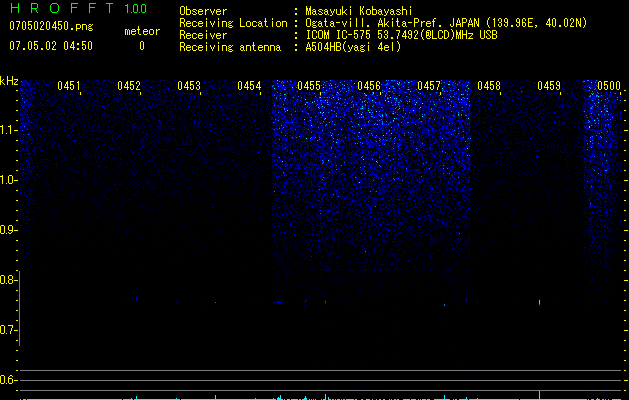
Task: Click the 0452 time marker
Action: 129,86
